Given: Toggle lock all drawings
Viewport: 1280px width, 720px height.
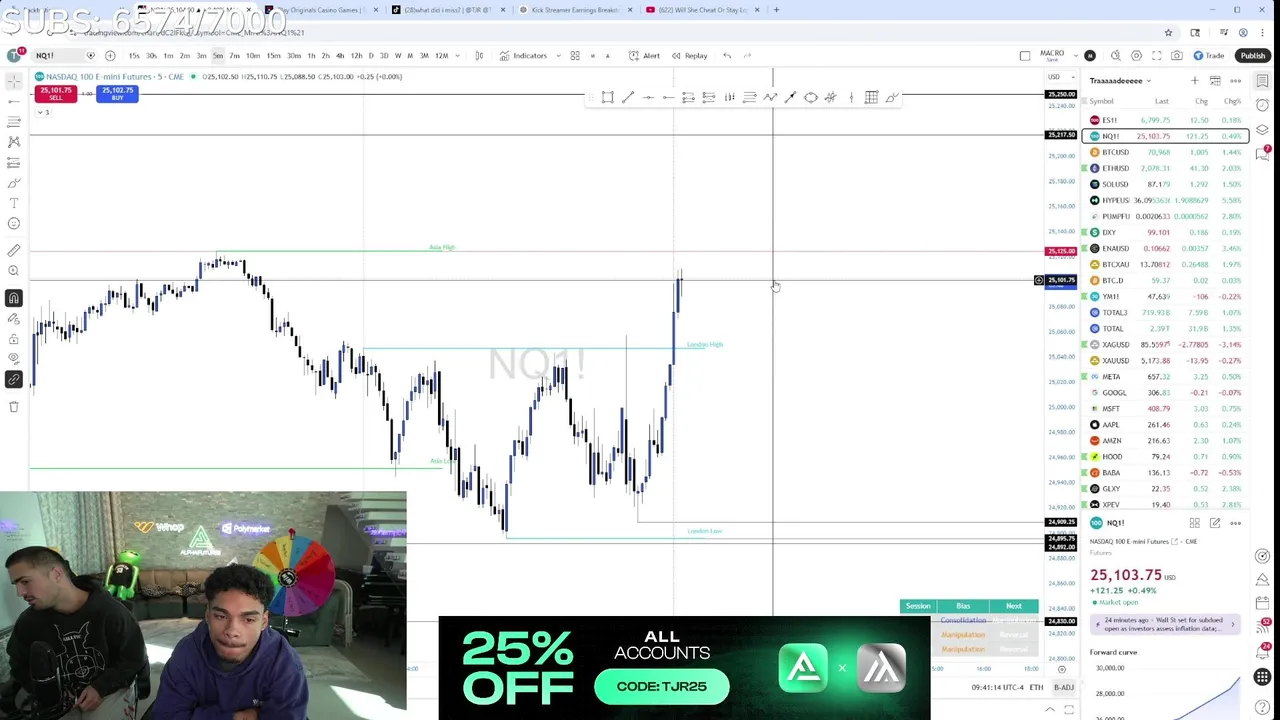Looking at the screenshot, I should 13,338.
